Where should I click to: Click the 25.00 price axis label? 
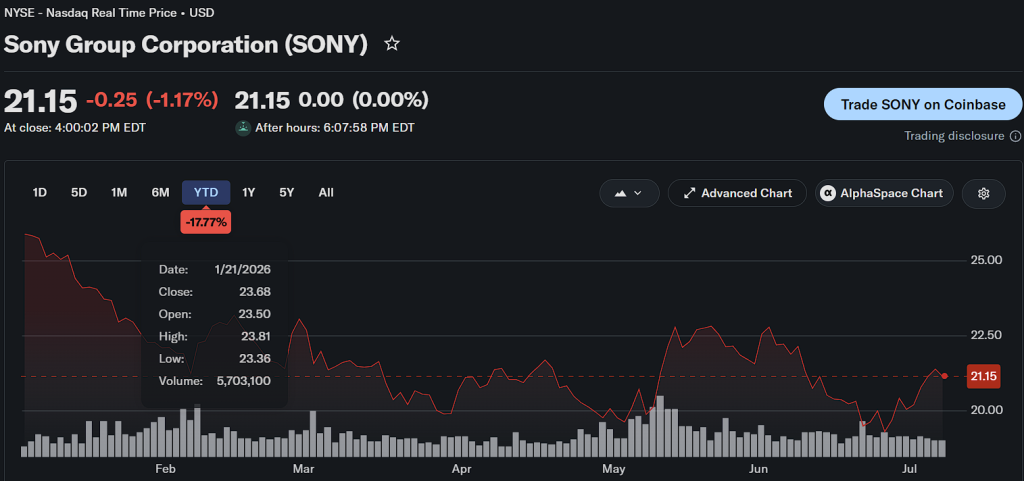click(x=985, y=260)
